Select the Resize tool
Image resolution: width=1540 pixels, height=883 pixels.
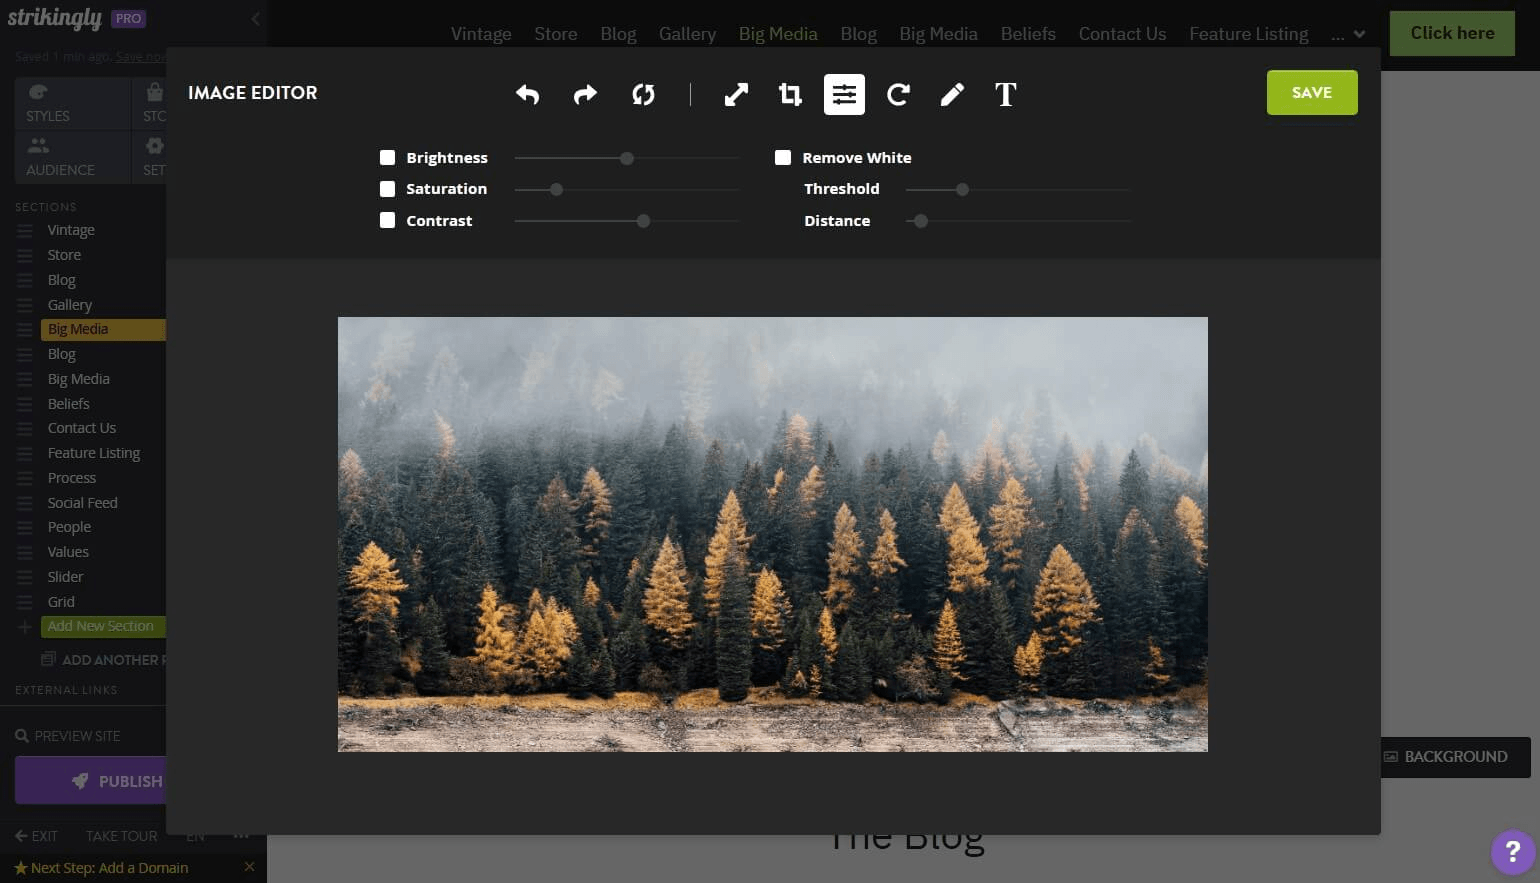click(736, 94)
